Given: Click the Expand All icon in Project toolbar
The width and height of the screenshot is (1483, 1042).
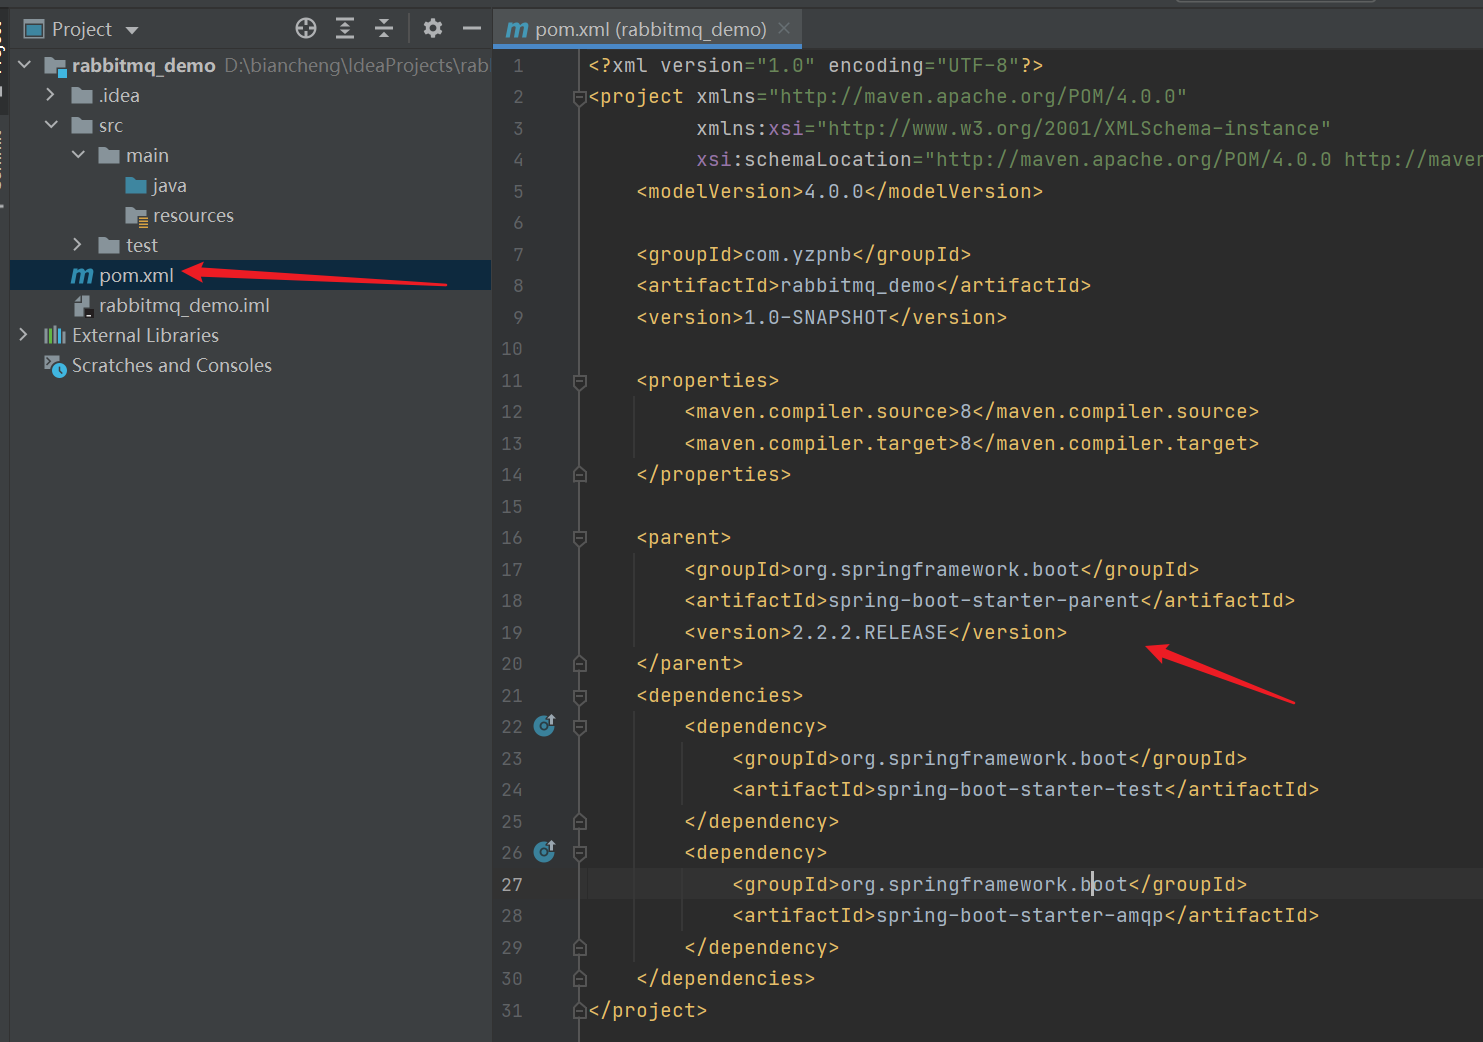Looking at the screenshot, I should coord(345,29).
